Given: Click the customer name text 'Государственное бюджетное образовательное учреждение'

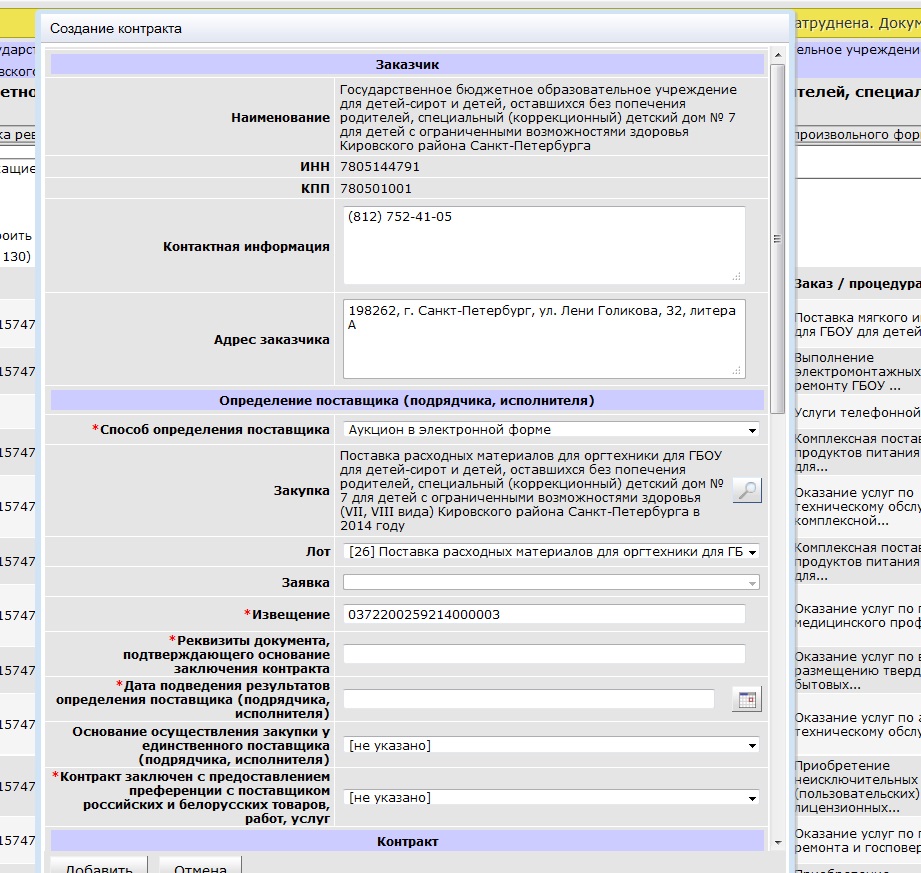Looking at the screenshot, I should pyautogui.click(x=538, y=90).
